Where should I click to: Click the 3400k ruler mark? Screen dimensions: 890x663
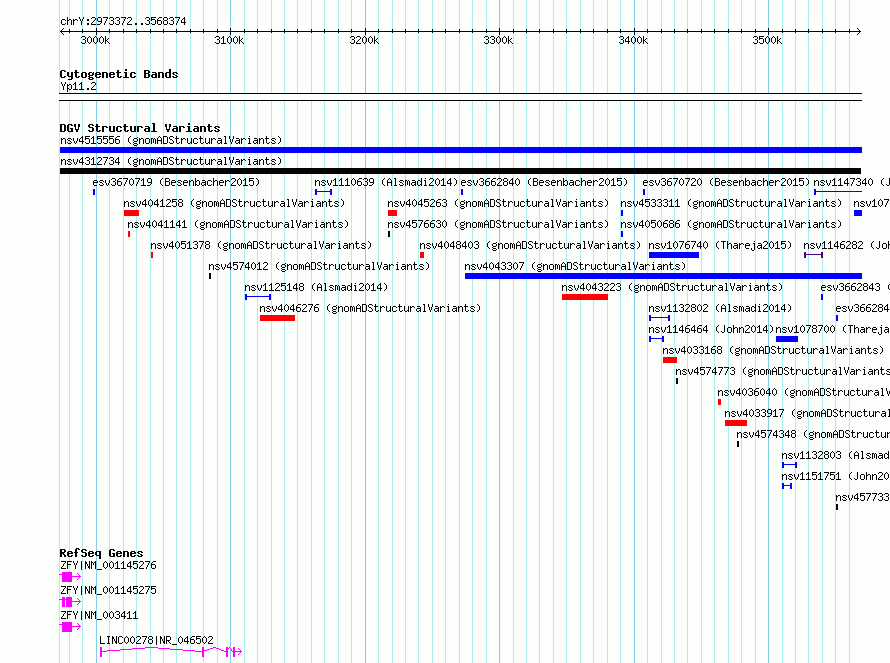(633, 40)
